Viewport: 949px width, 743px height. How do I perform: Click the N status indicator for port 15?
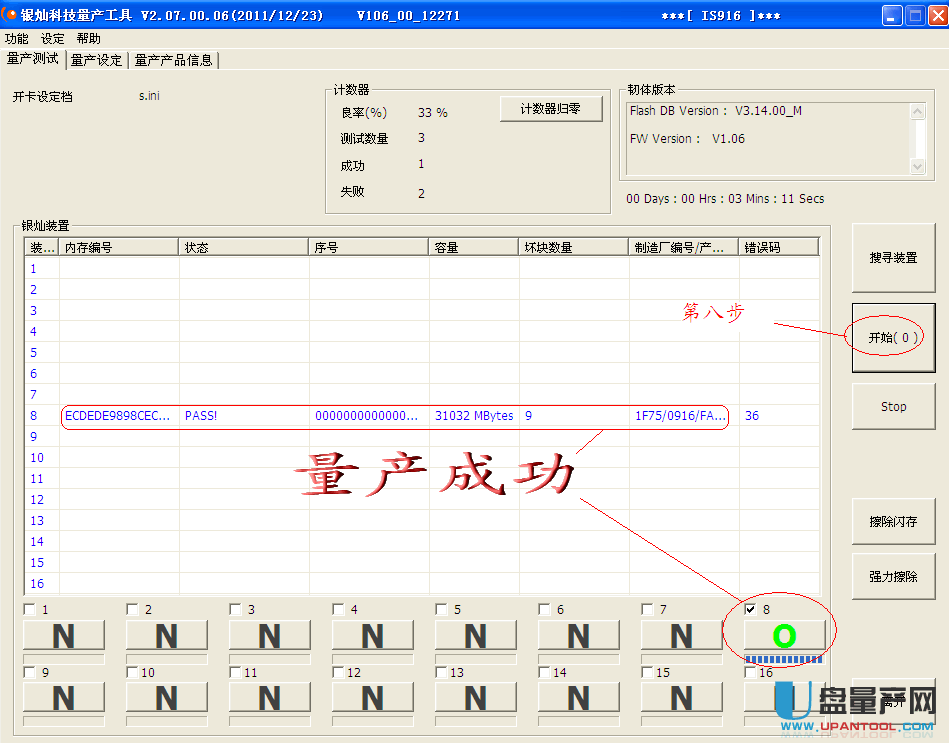coord(681,697)
